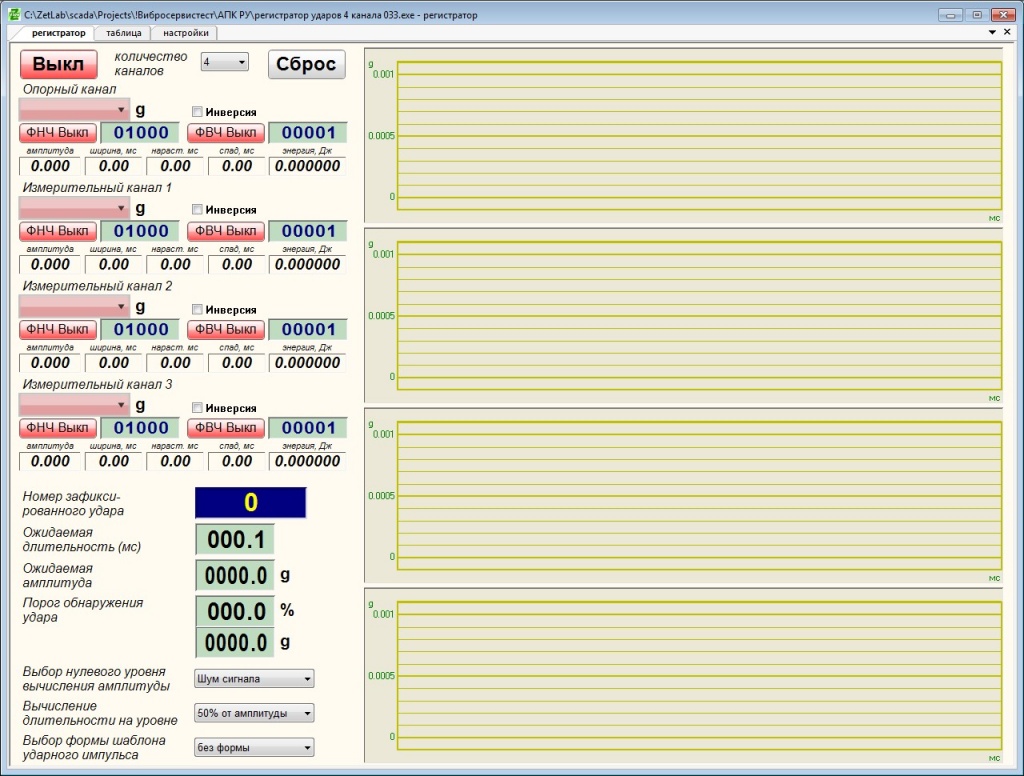1024x776 pixels.
Task: Close the регистратор window
Action: pyautogui.click(x=1003, y=14)
